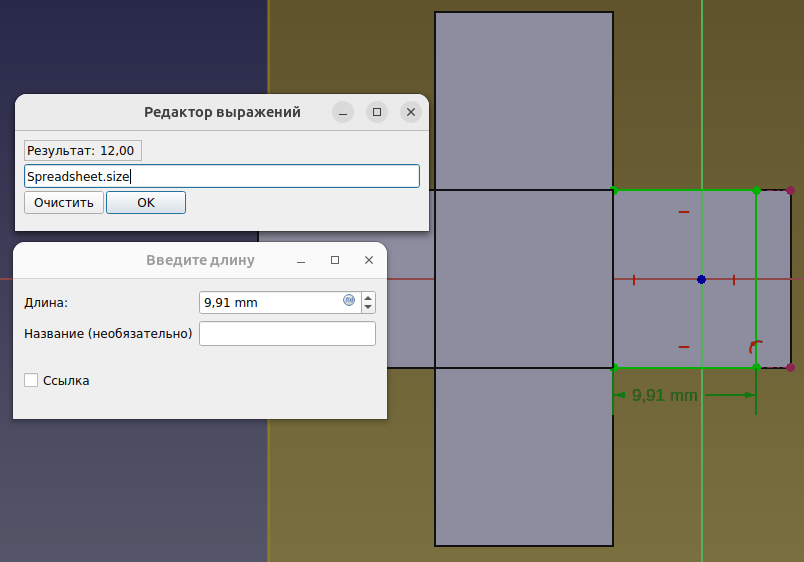804x562 pixels.
Task: Focus the Spreadsheet.size expression field
Action: coord(222,176)
